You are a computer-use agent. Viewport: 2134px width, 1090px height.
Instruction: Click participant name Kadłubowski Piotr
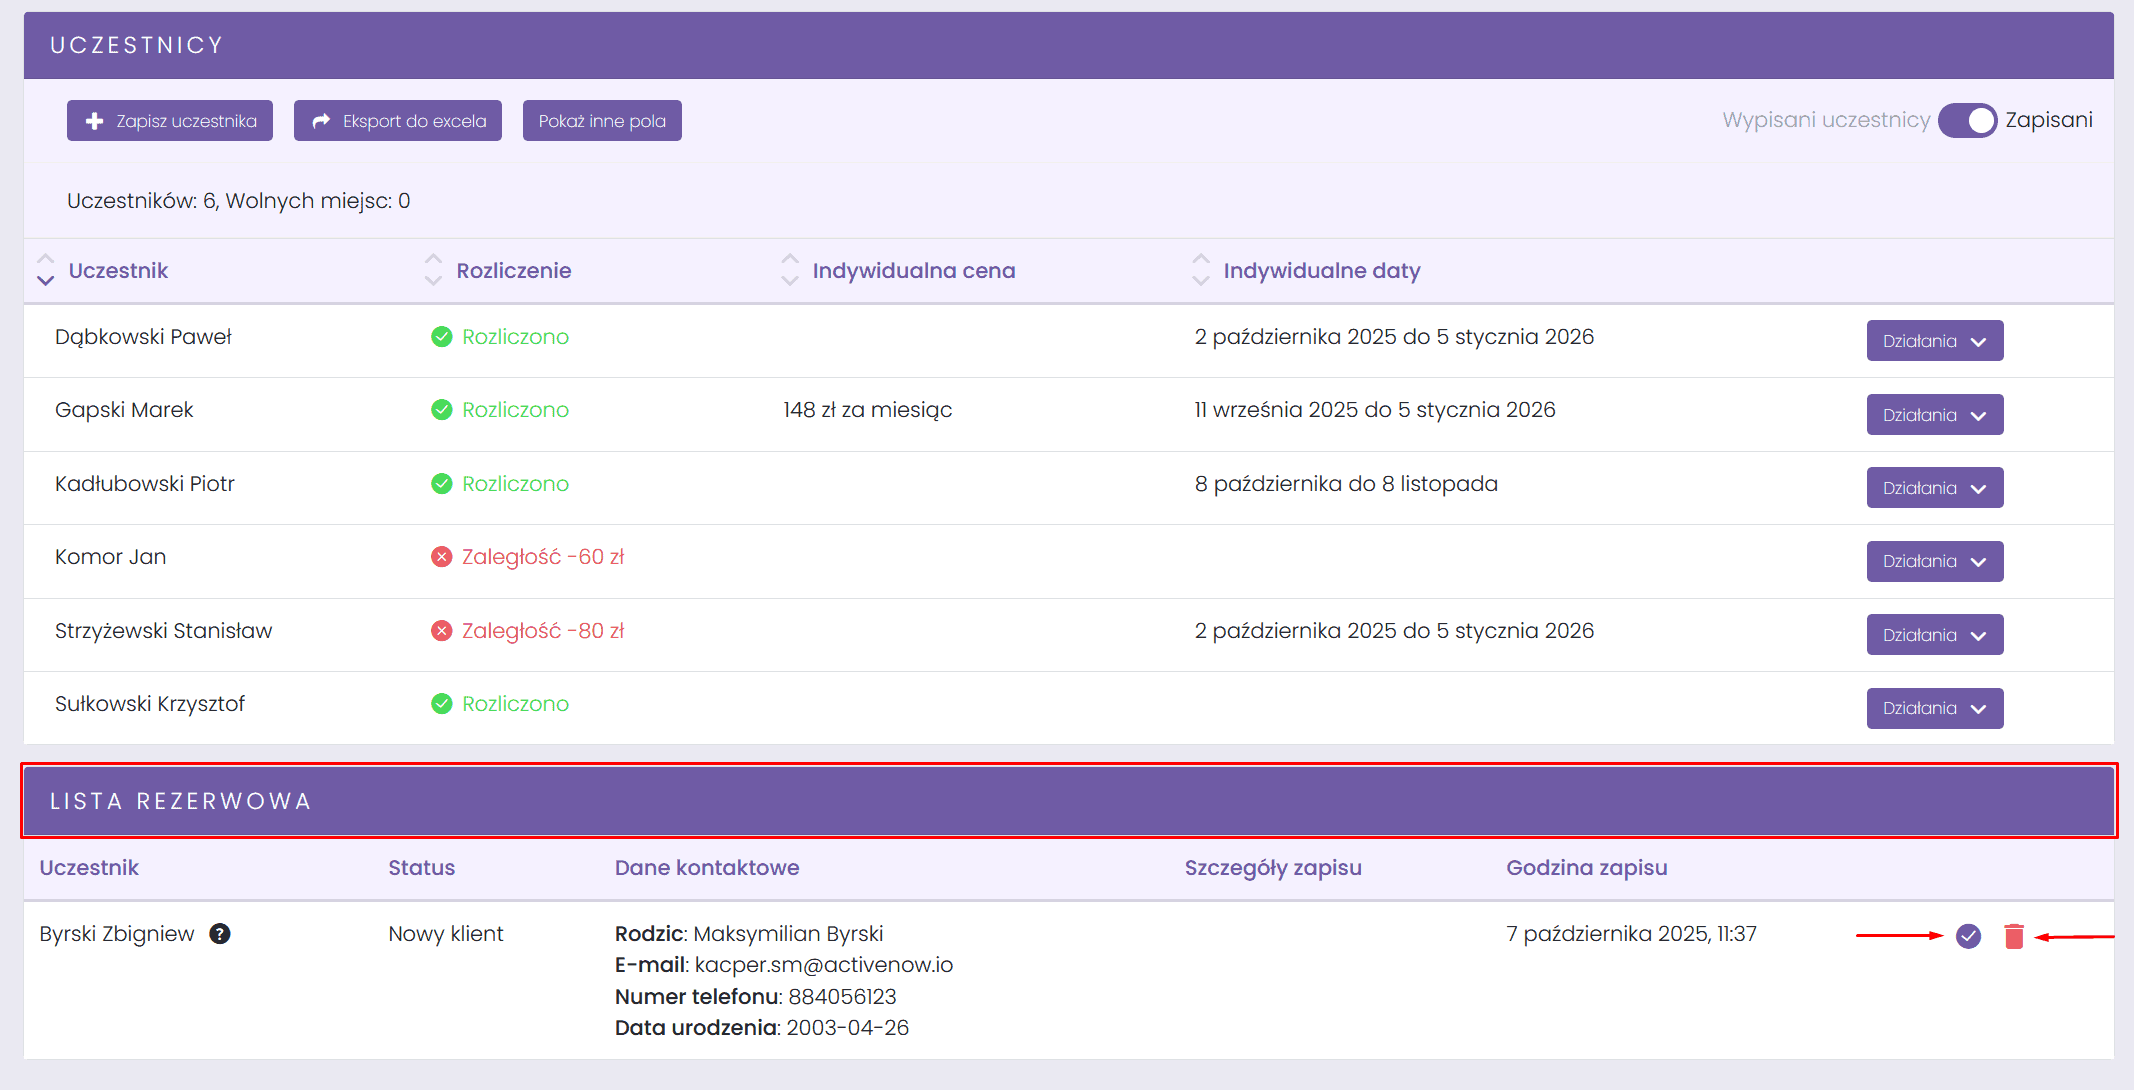[x=145, y=484]
